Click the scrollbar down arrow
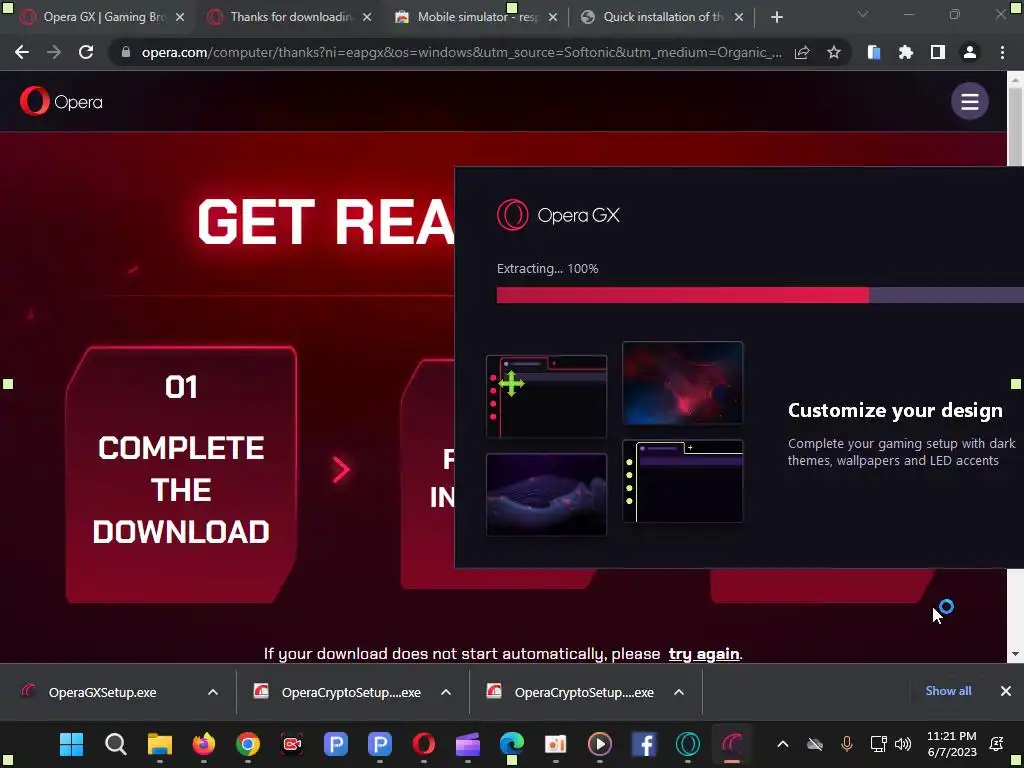Viewport: 1024px width, 768px height. (1015, 654)
